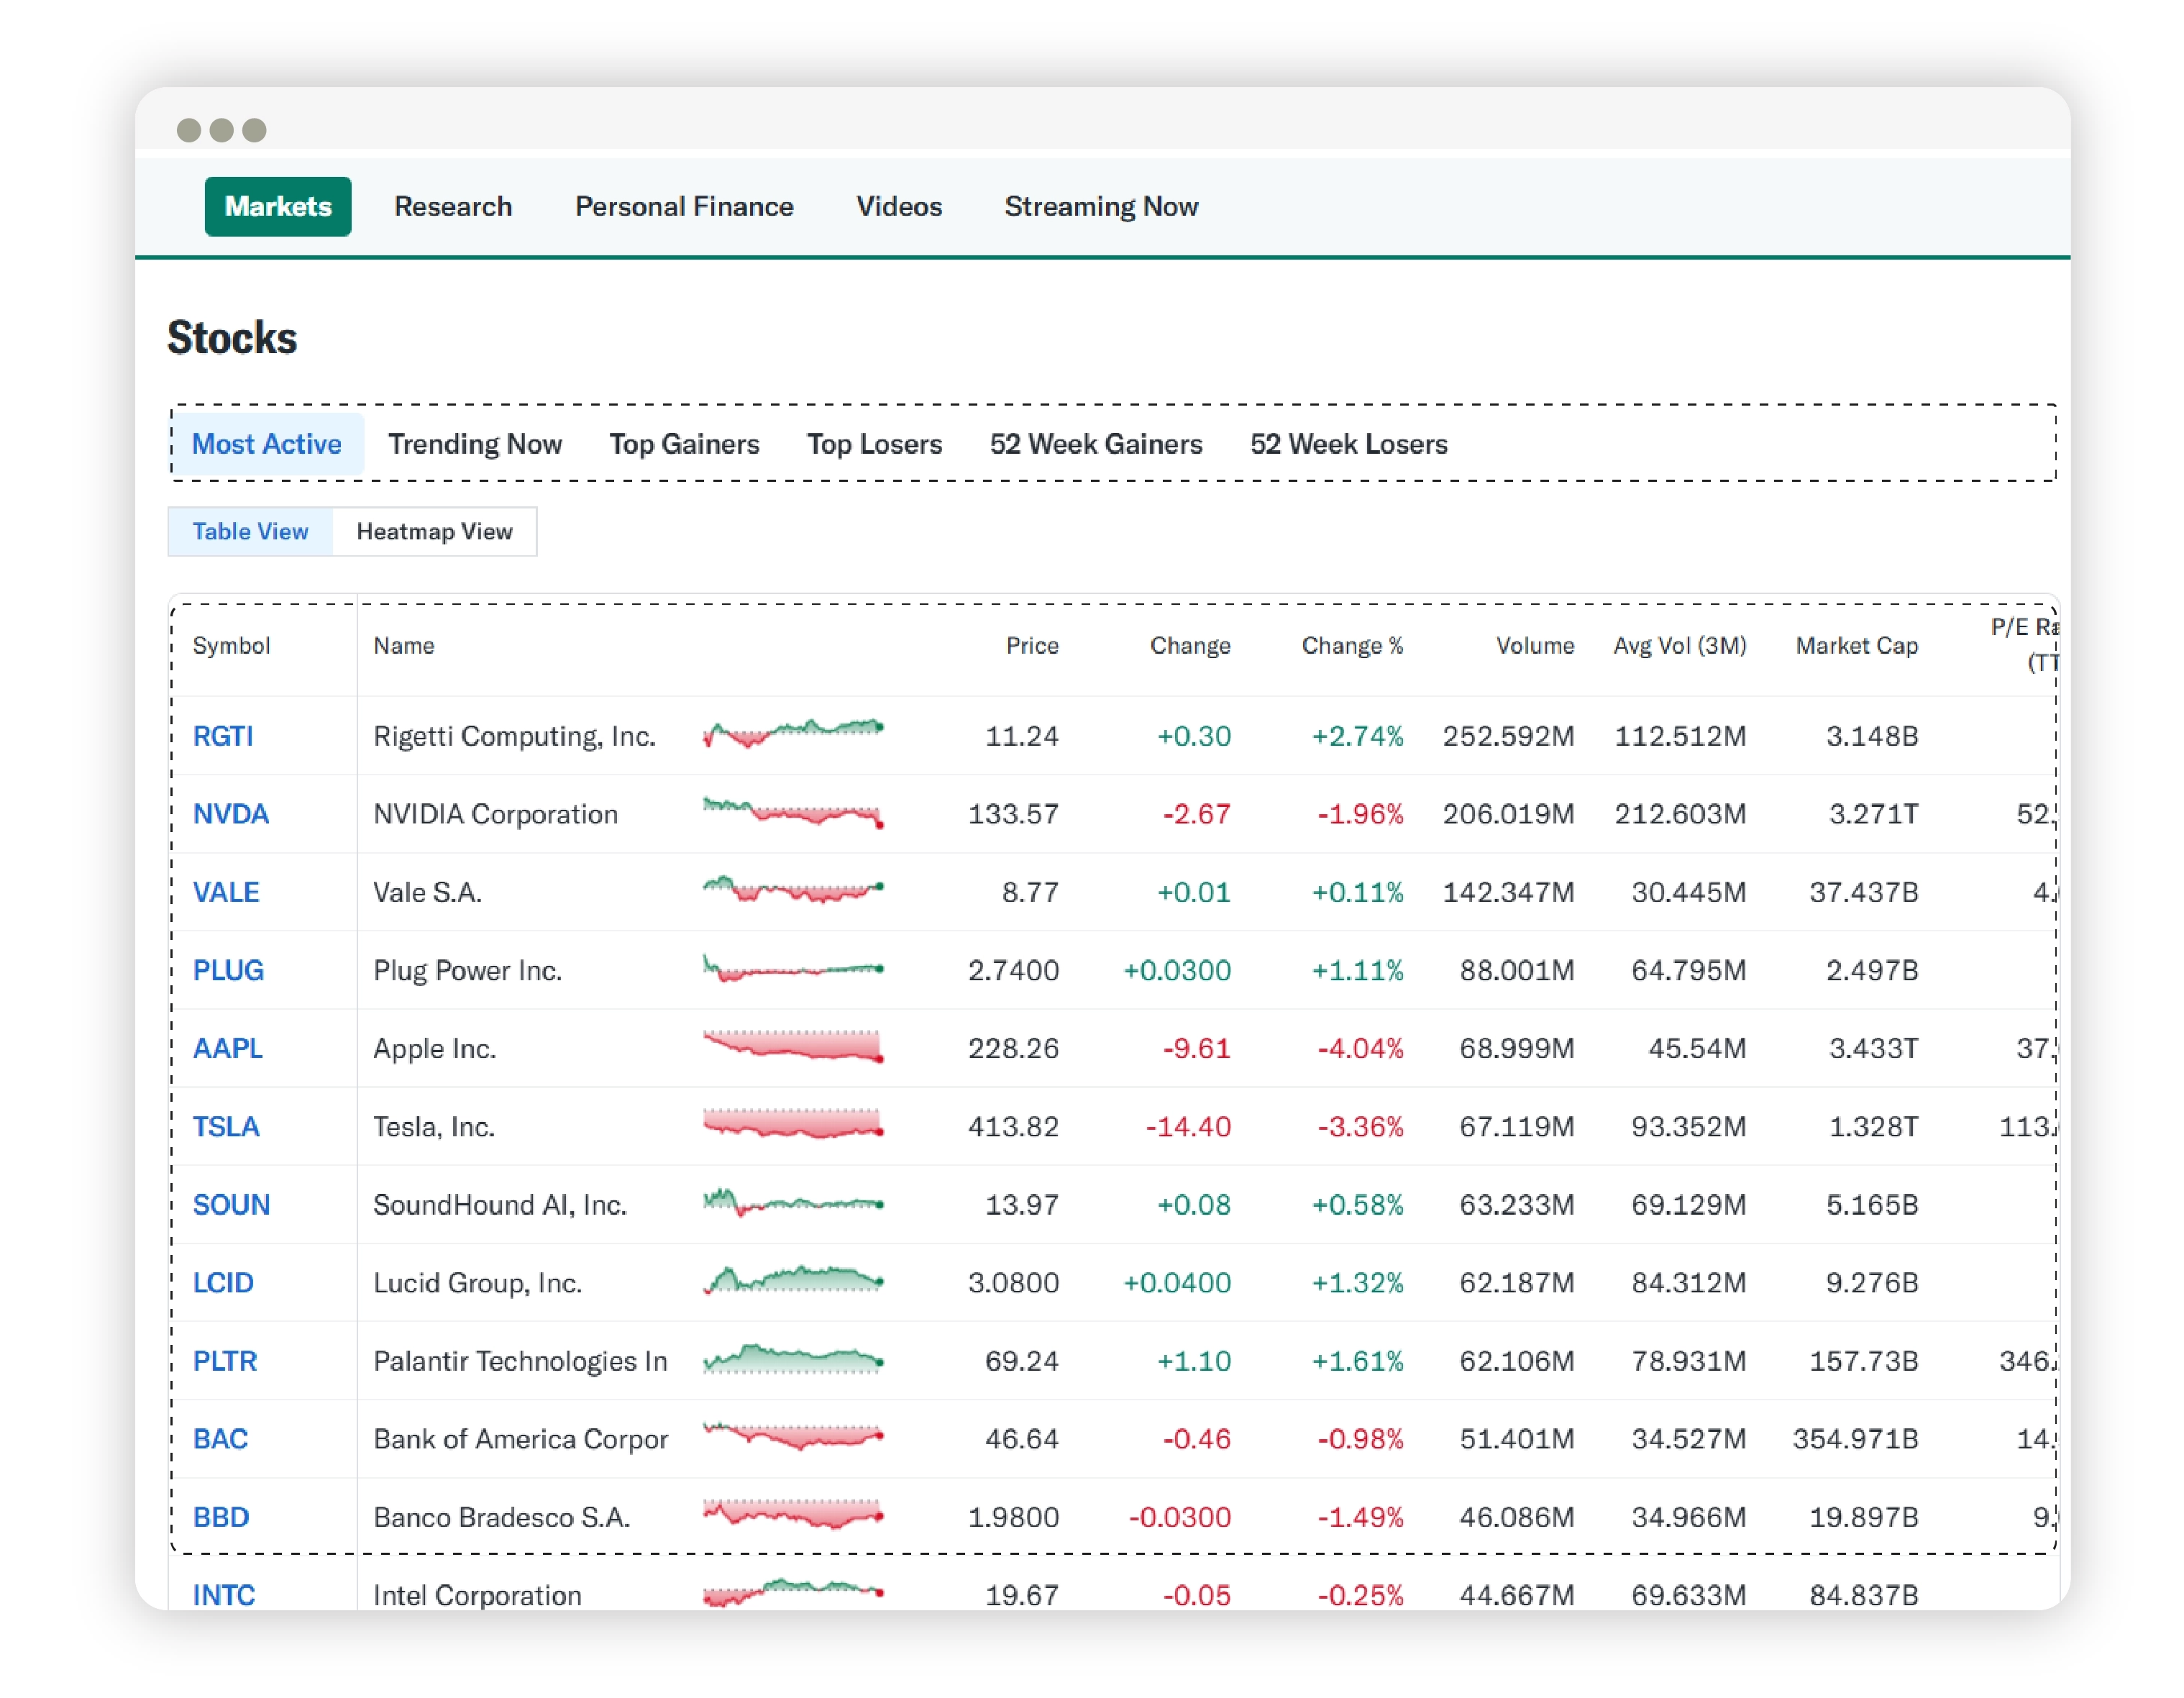2184x1698 pixels.
Task: Open the Markets navigation tab
Action: 278,206
